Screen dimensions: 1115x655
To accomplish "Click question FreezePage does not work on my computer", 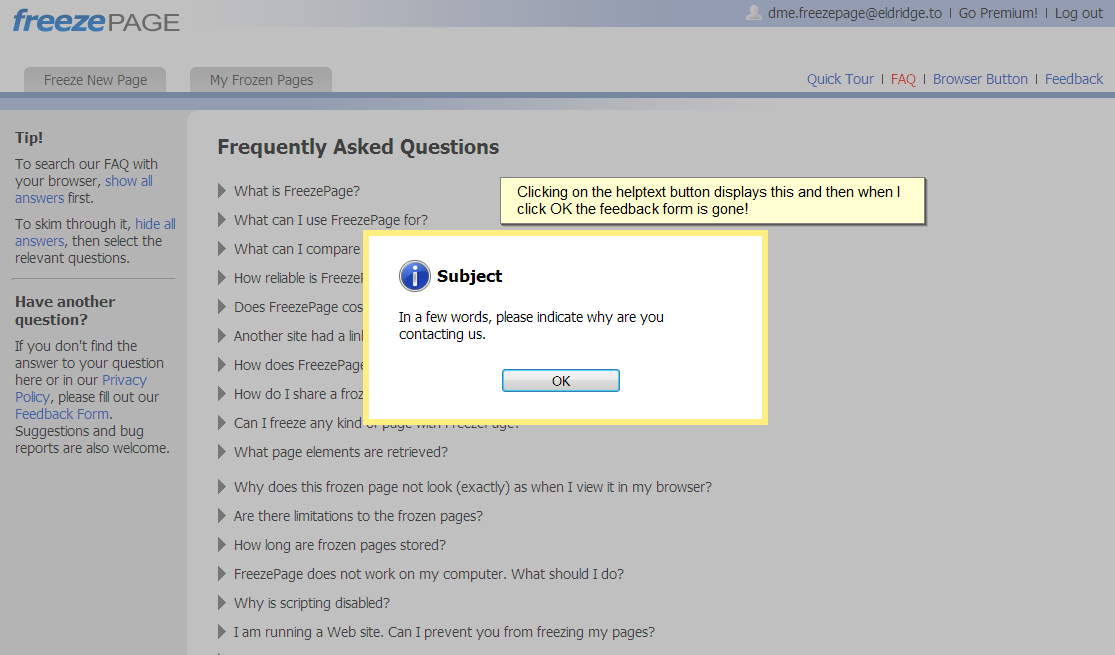I will pyautogui.click(x=429, y=574).
